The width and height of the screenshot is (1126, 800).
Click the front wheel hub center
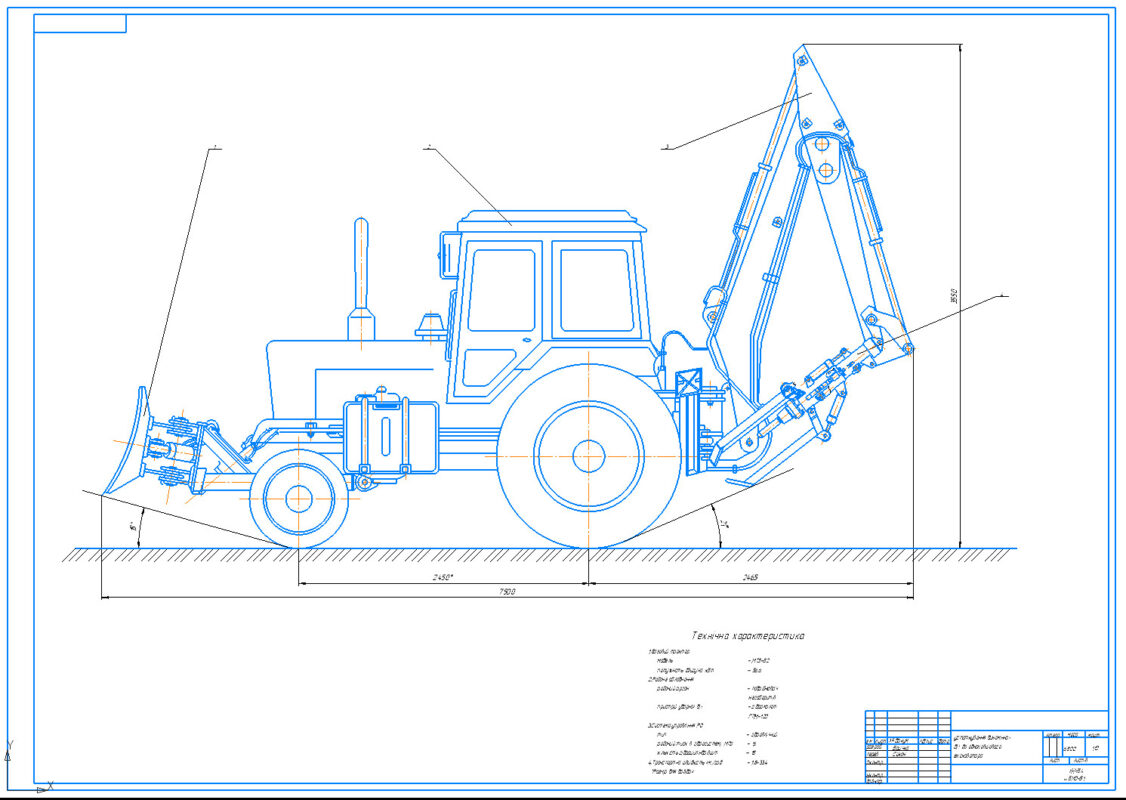[x=299, y=497]
